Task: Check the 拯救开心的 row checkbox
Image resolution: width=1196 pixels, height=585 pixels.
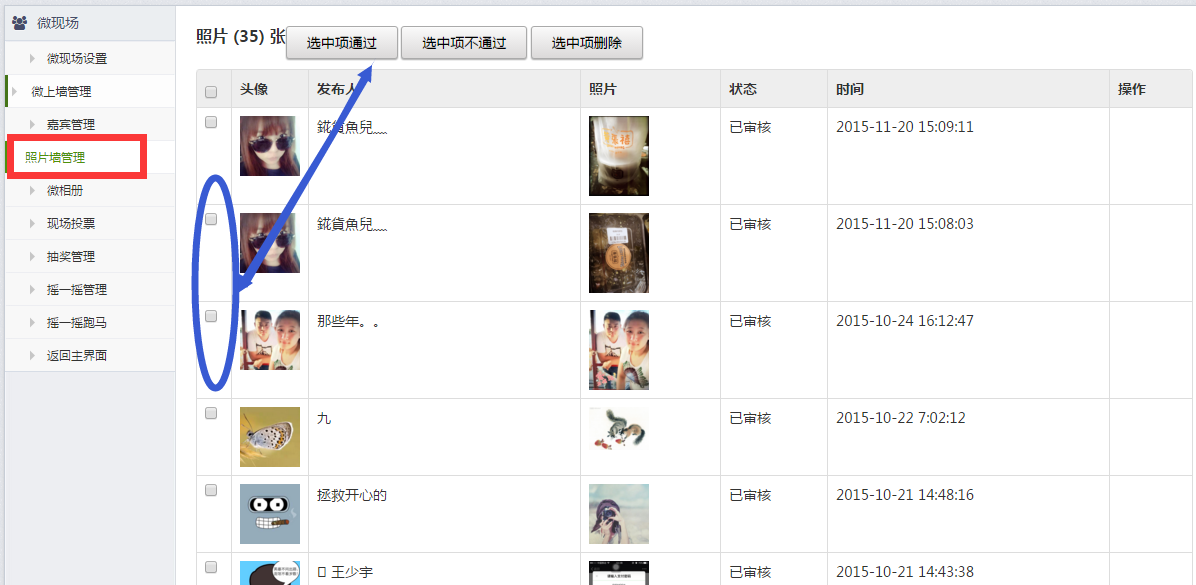Action: [211, 490]
